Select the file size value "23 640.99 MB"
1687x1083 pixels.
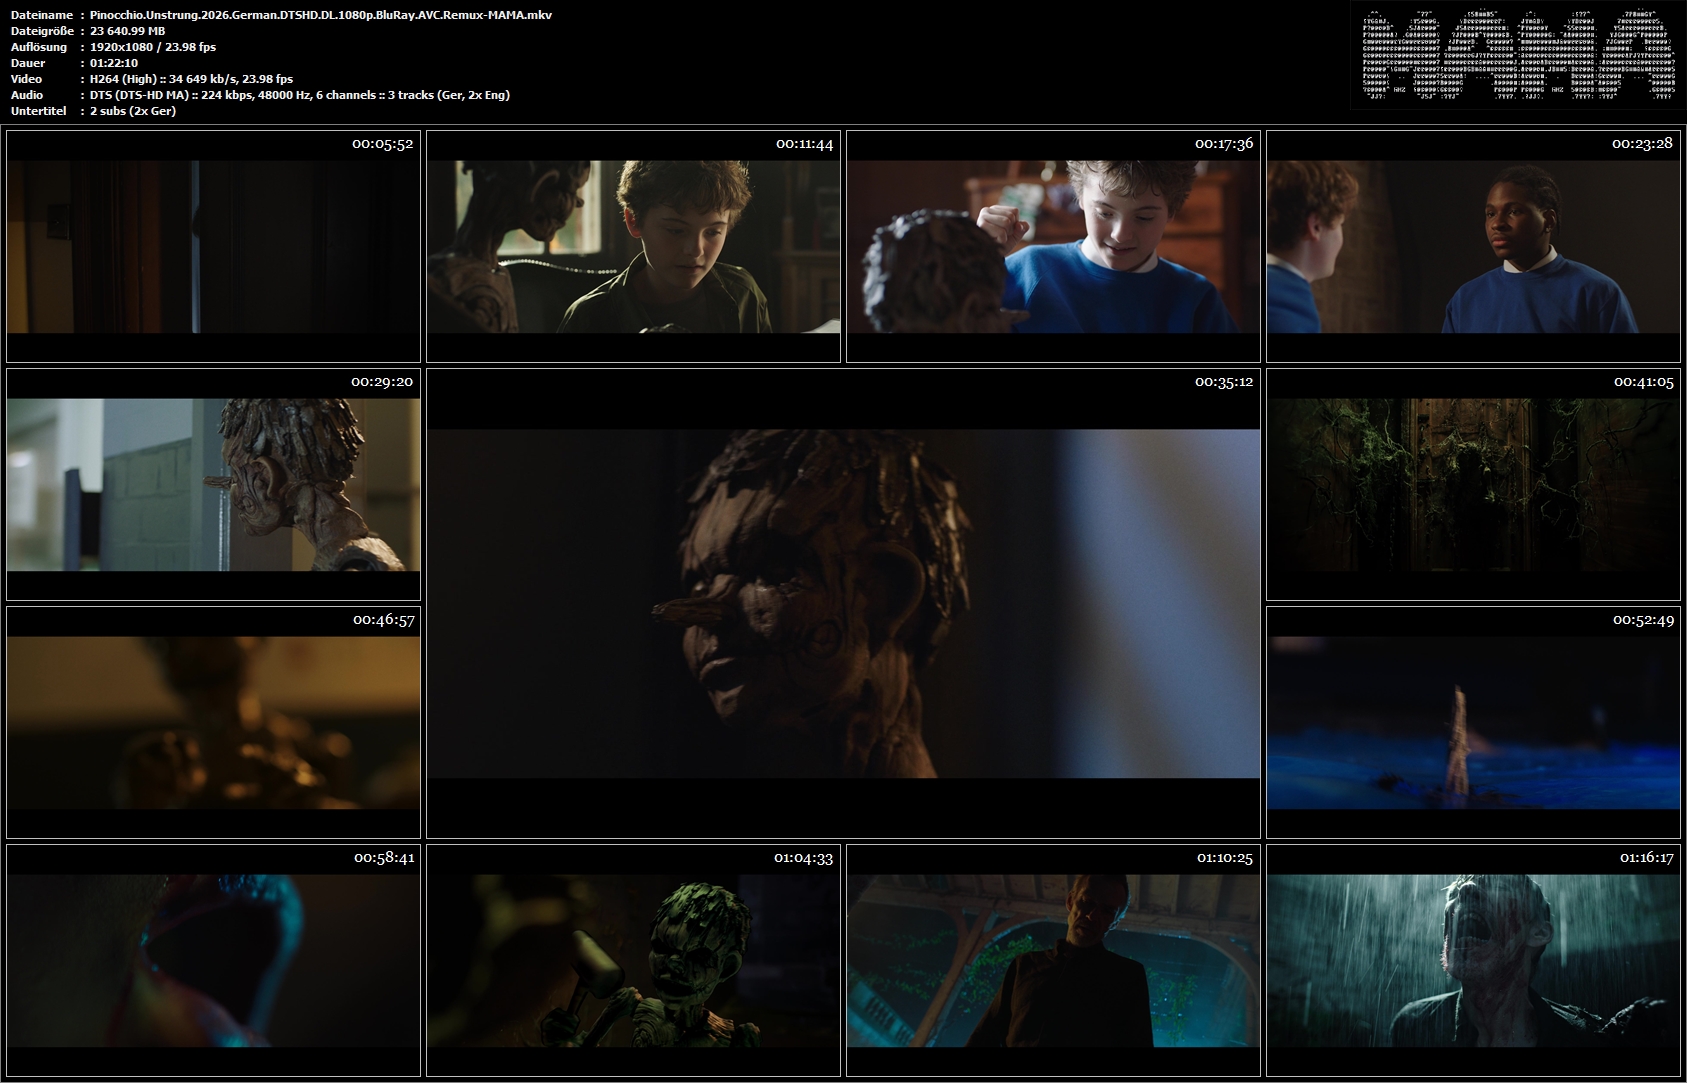[x=128, y=31]
